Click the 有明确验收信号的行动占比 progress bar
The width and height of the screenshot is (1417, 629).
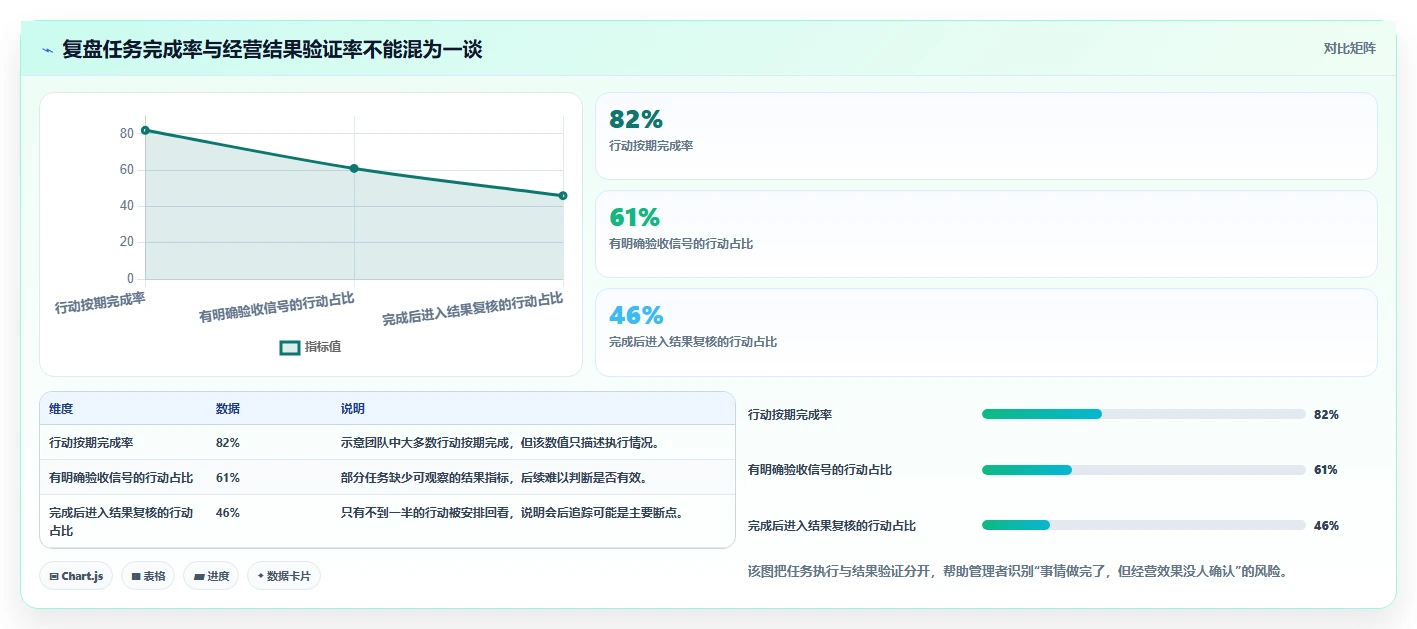tap(1144, 470)
